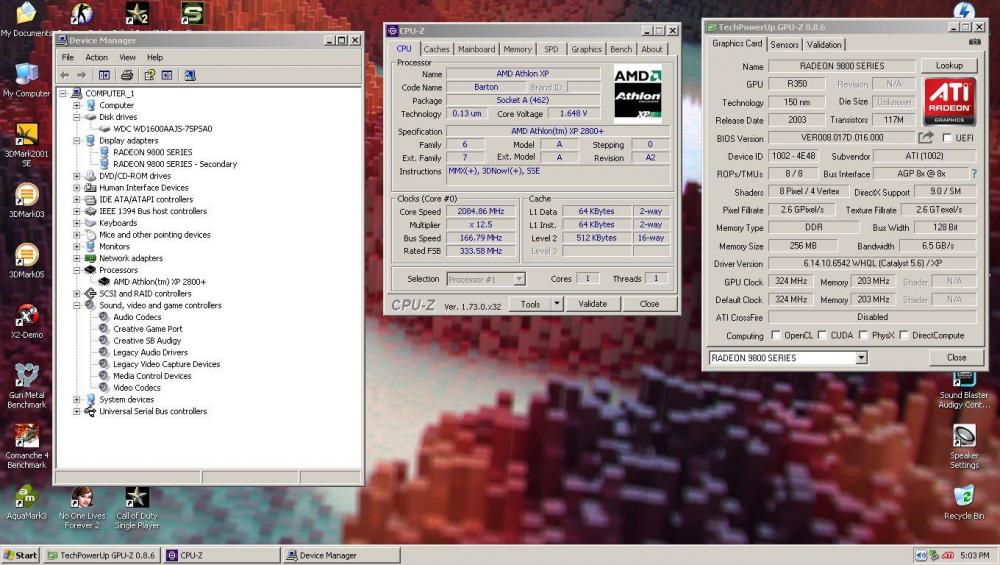Screen dimensions: 1000x565
Task: Switch to the Mainboard tab in CPU-Z
Action: click(476, 49)
